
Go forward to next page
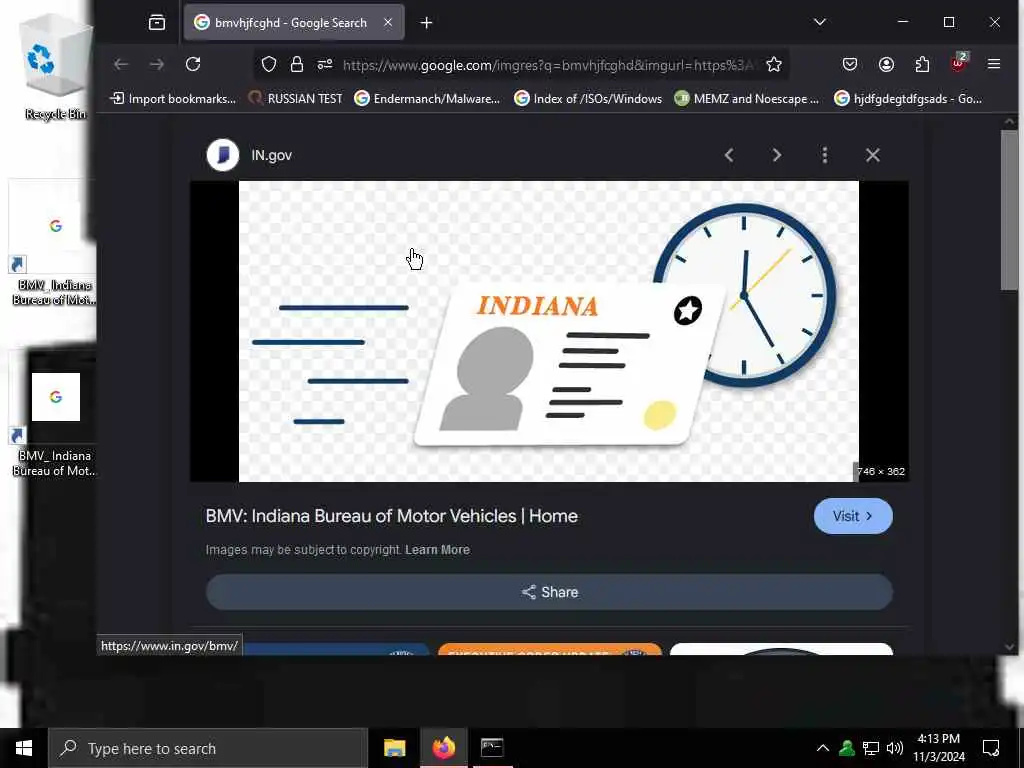point(157,64)
